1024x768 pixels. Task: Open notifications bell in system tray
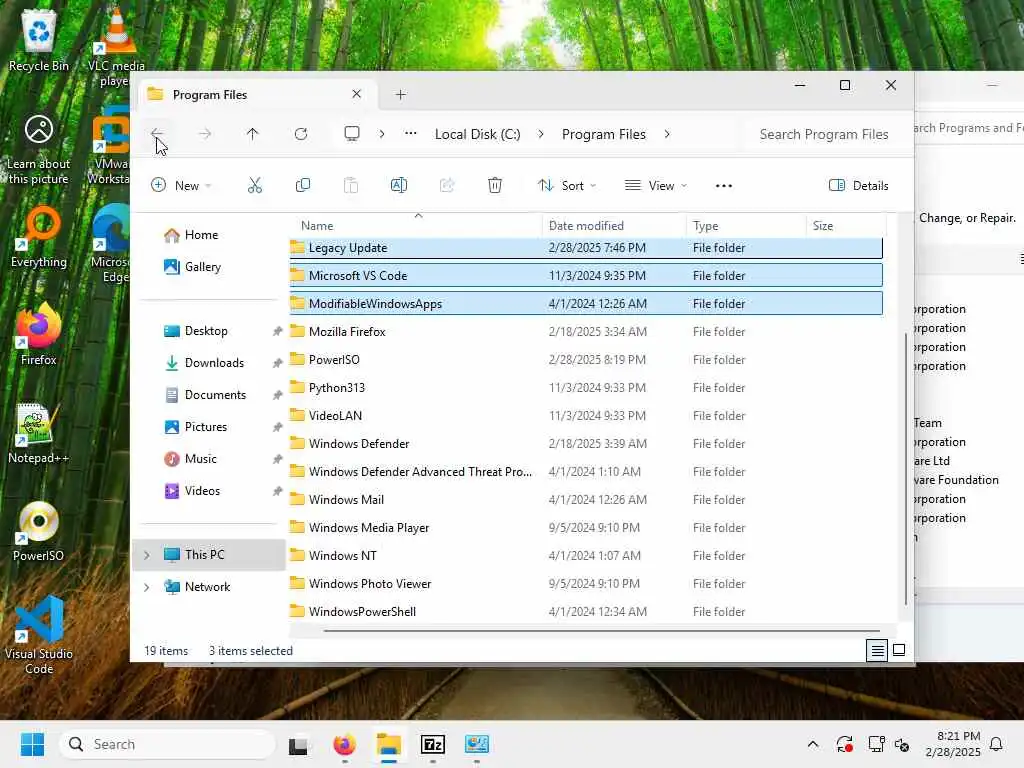(996, 744)
